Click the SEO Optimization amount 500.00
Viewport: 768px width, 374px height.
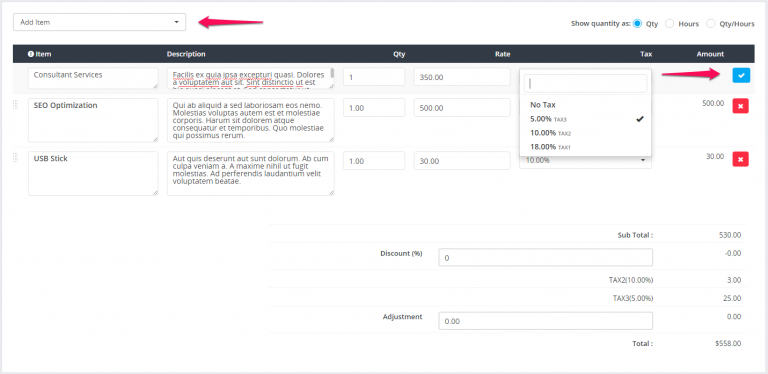coord(713,103)
